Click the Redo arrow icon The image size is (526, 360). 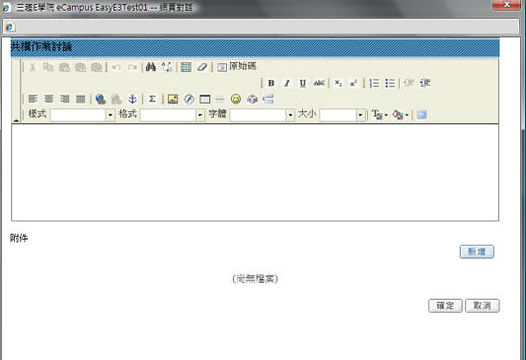click(x=133, y=67)
